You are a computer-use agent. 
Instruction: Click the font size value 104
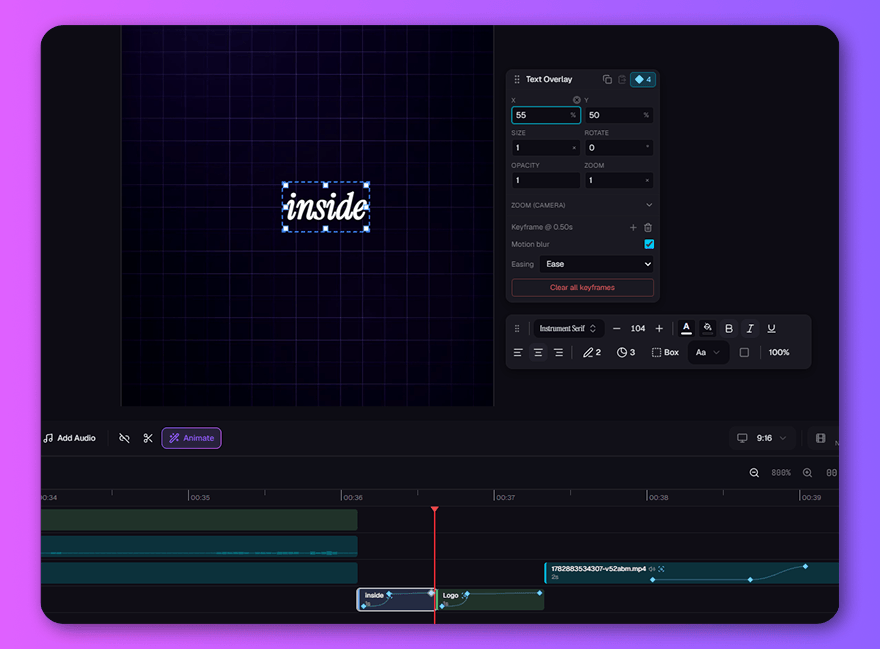pos(638,328)
